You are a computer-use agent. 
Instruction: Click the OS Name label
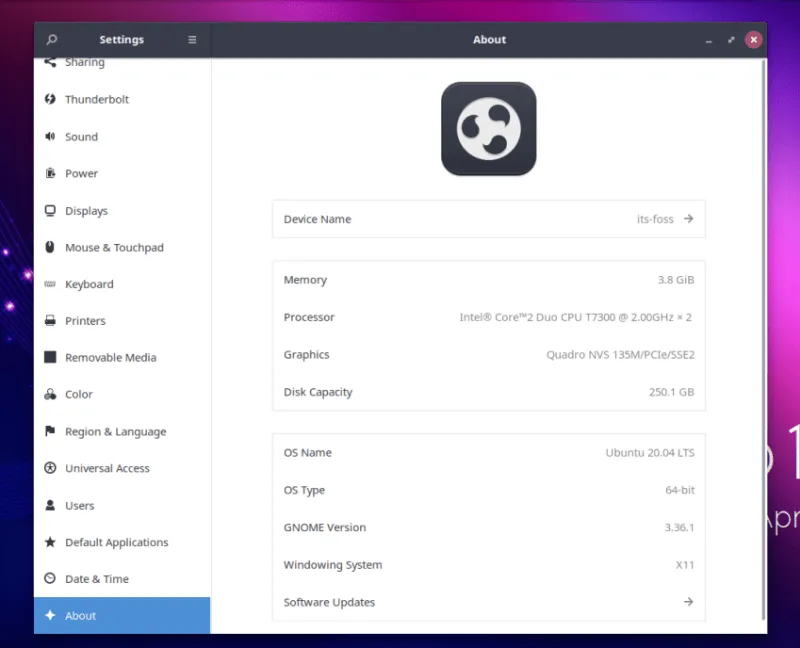308,453
